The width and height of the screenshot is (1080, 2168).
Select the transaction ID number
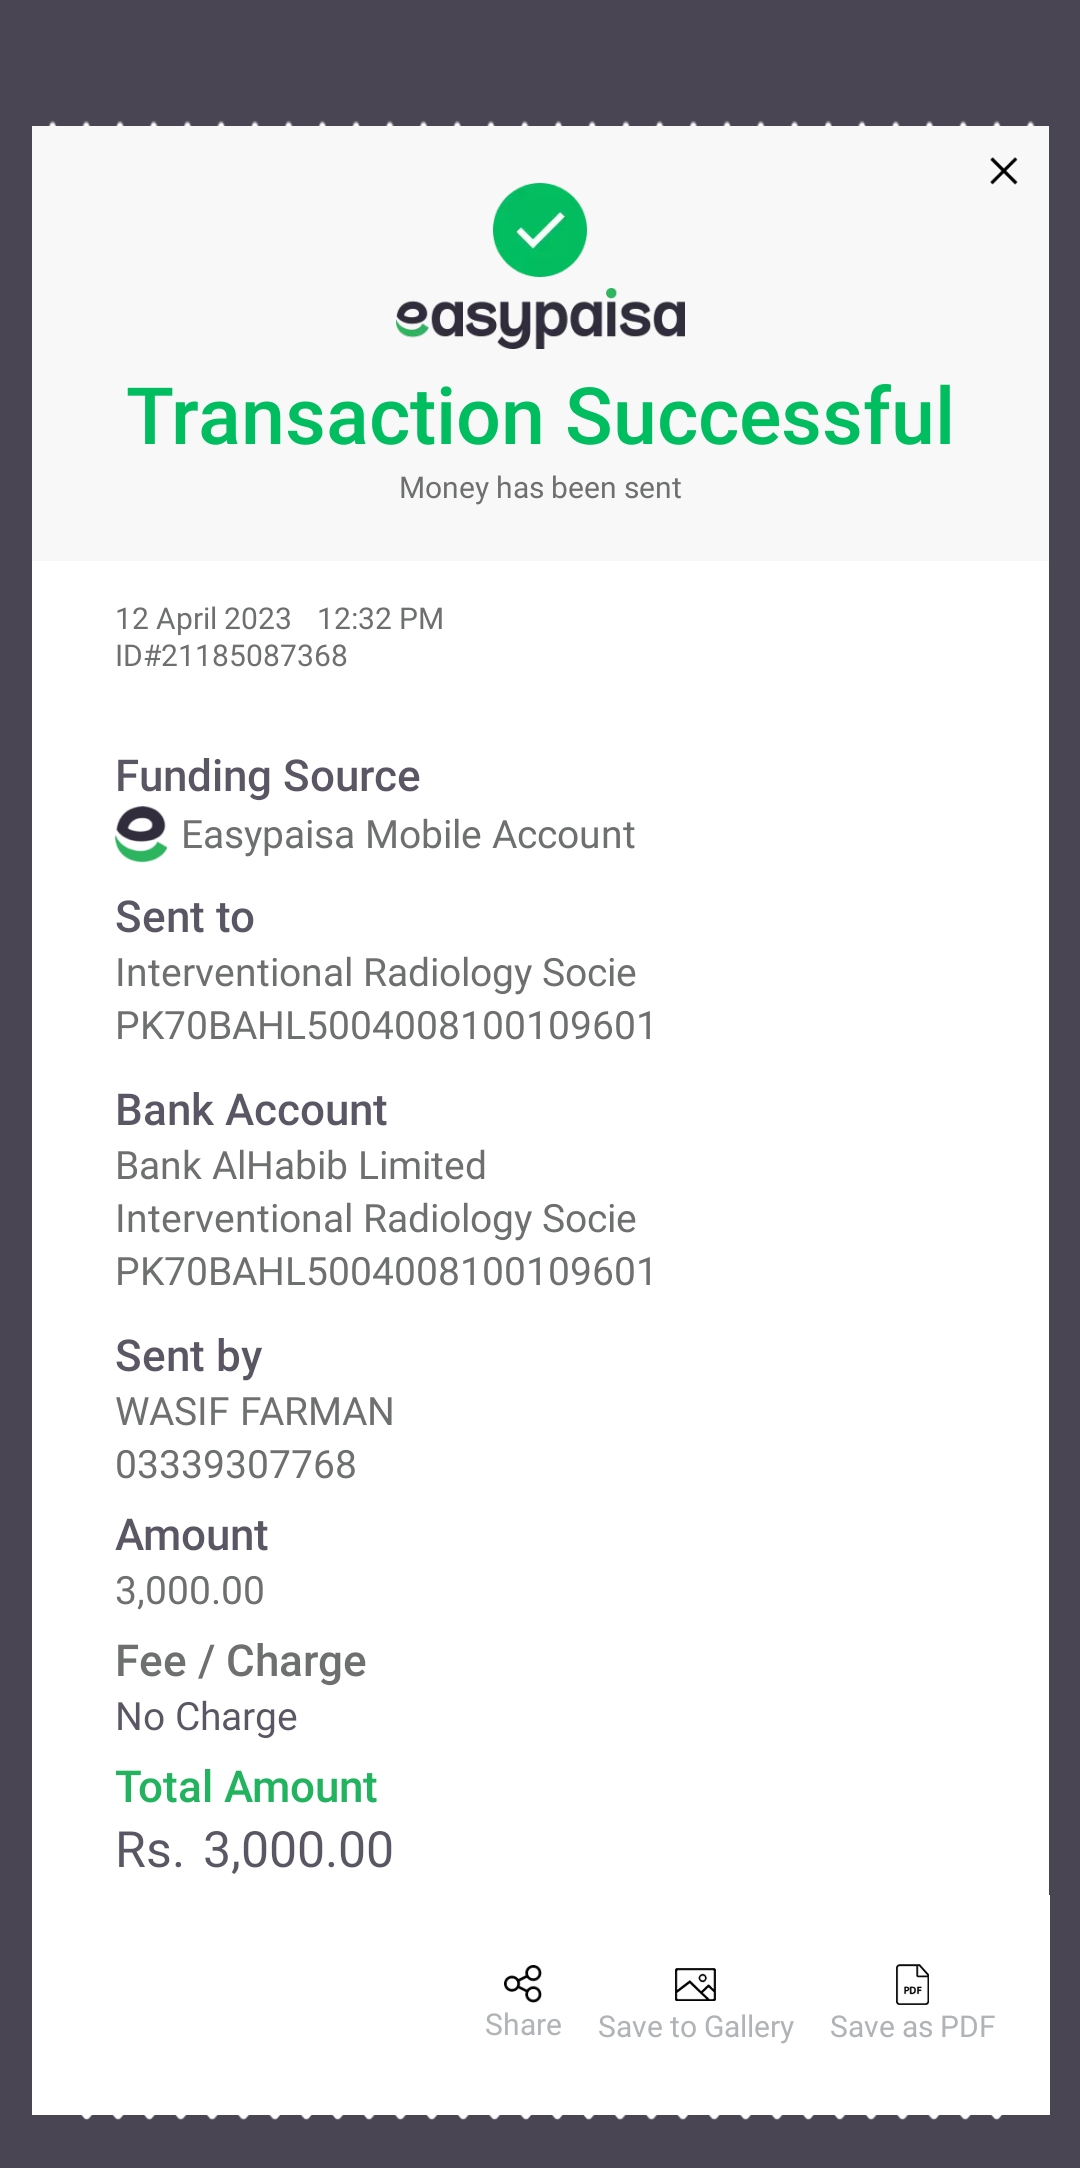pyautogui.click(x=232, y=656)
